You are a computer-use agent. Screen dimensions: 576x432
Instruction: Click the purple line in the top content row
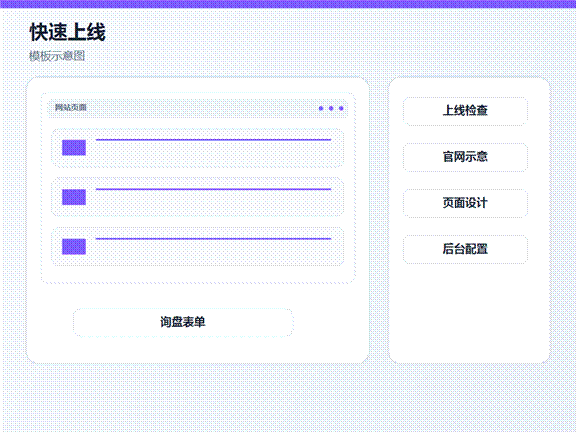click(x=213, y=140)
